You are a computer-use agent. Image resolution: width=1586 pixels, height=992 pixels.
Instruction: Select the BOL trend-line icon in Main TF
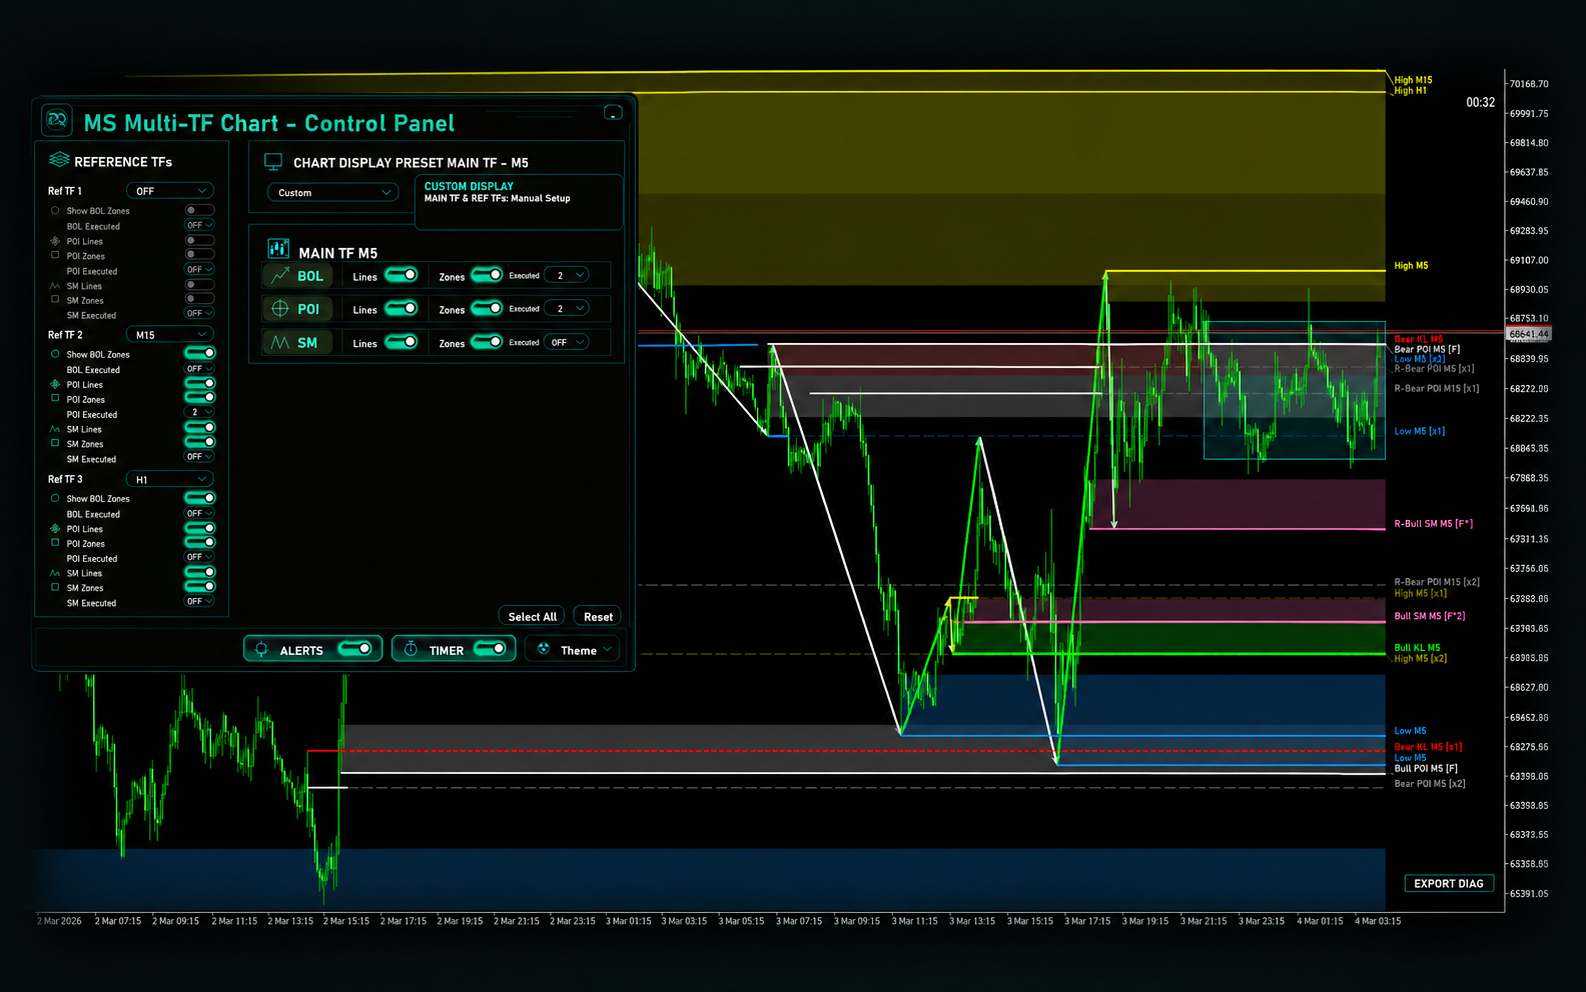tap(280, 276)
